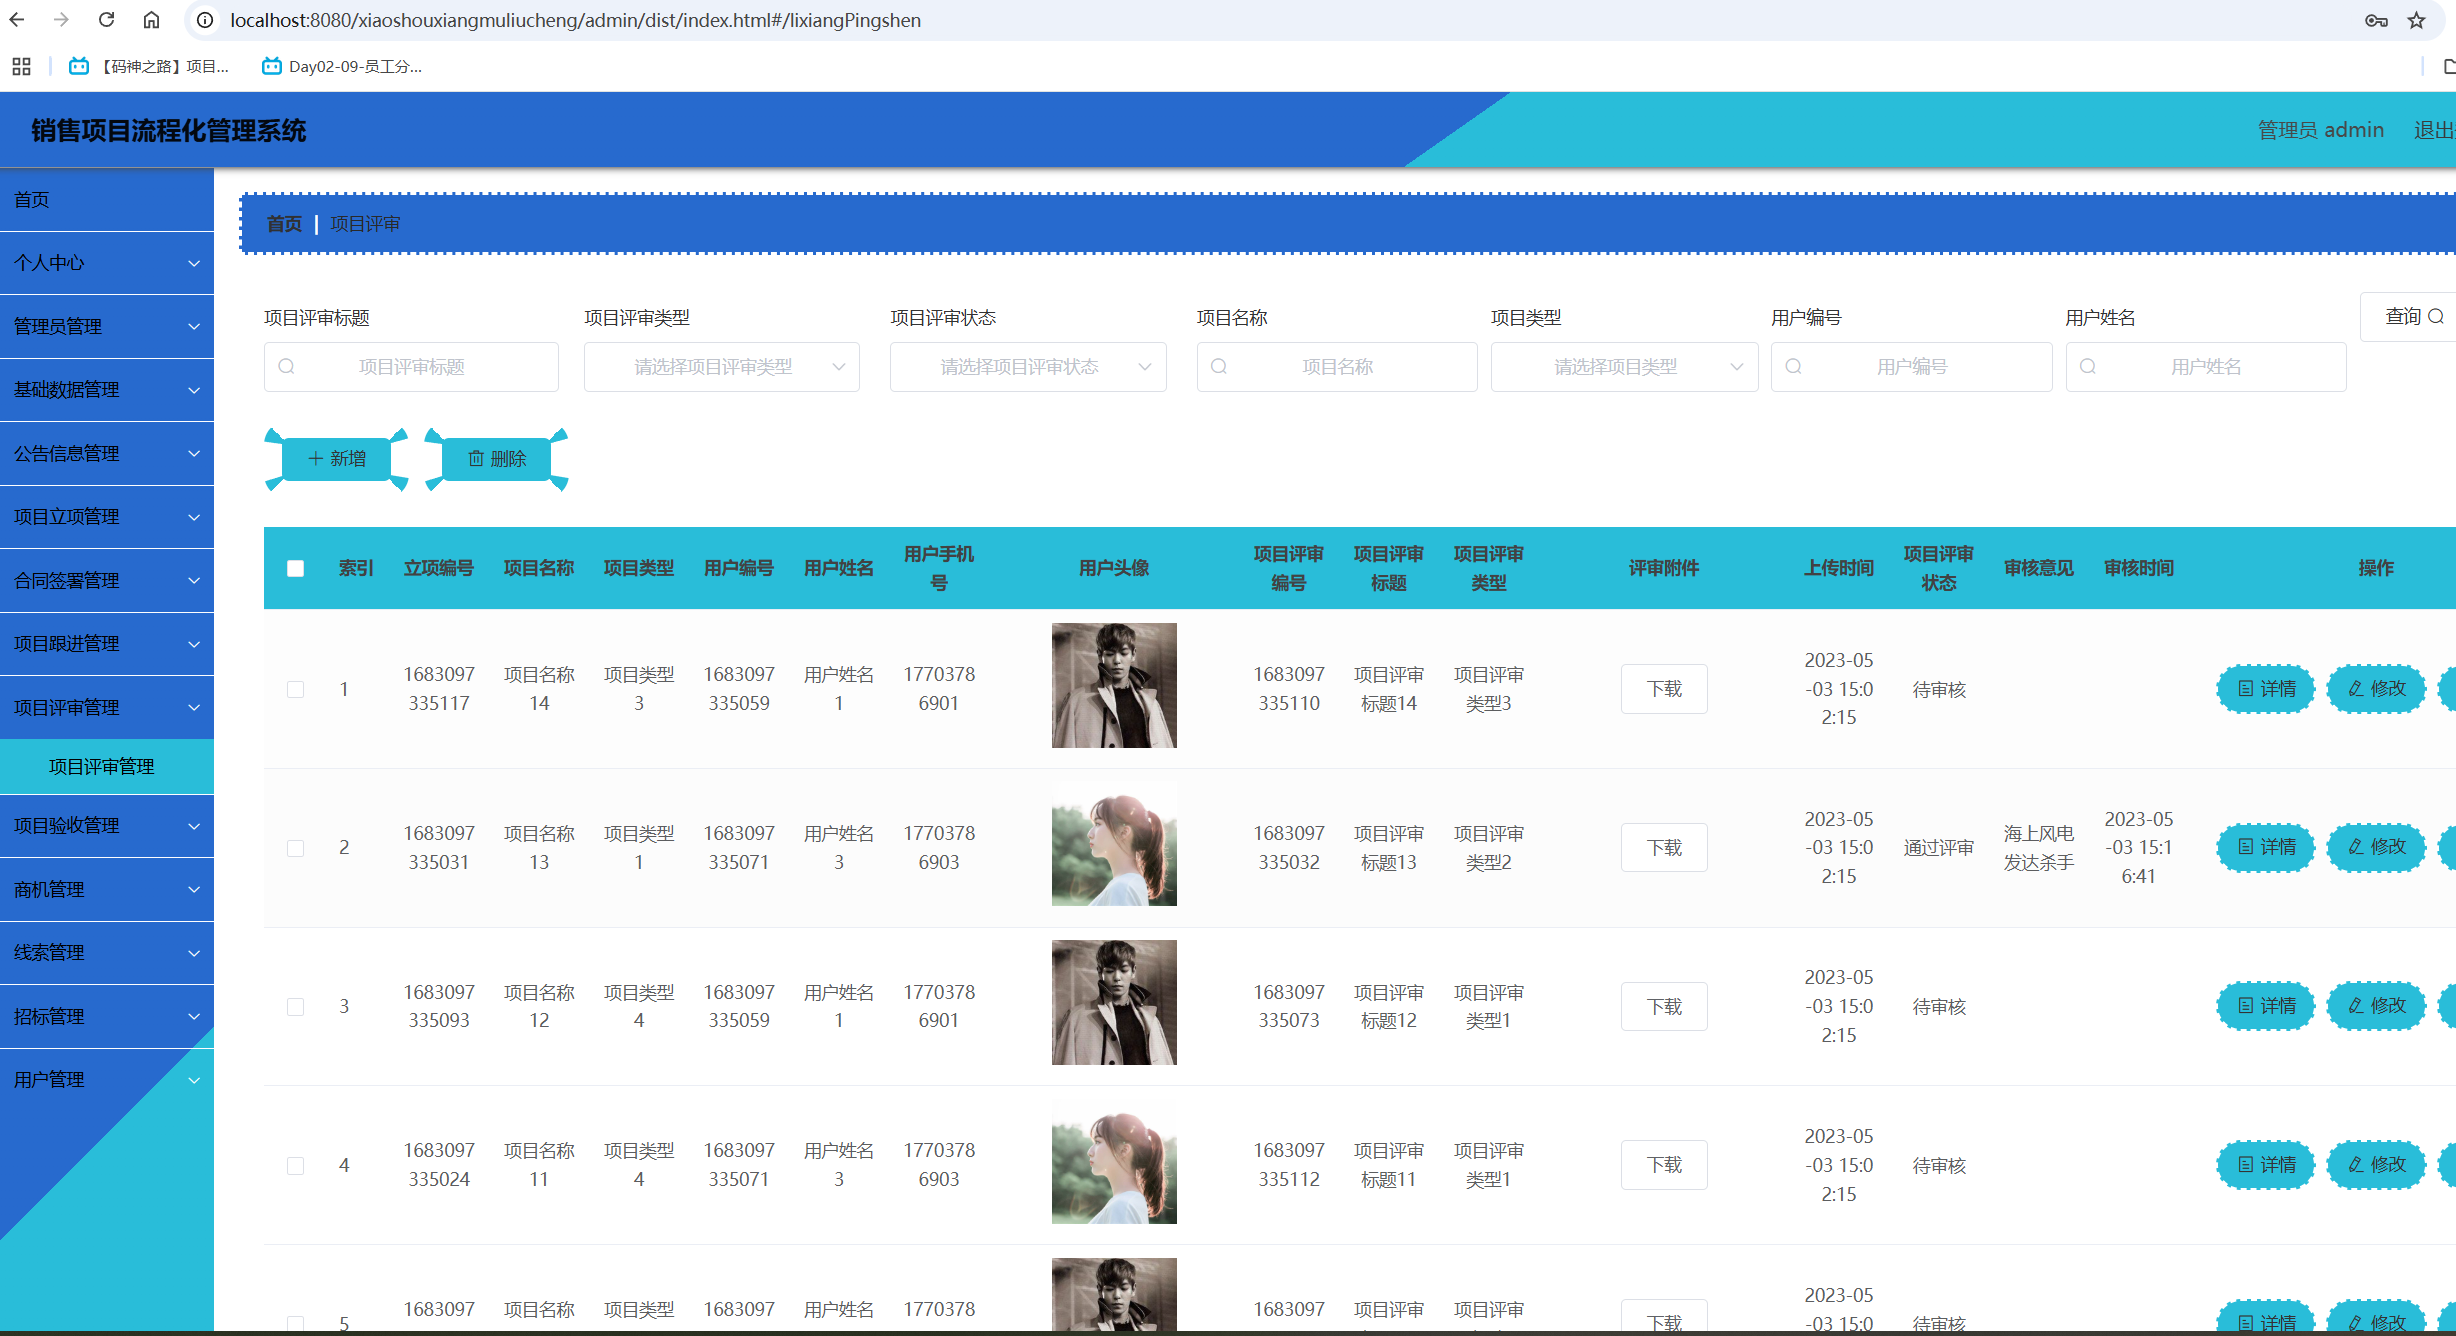Open 详情 for row 4
This screenshot has width=2456, height=1336.
coord(2266,1165)
